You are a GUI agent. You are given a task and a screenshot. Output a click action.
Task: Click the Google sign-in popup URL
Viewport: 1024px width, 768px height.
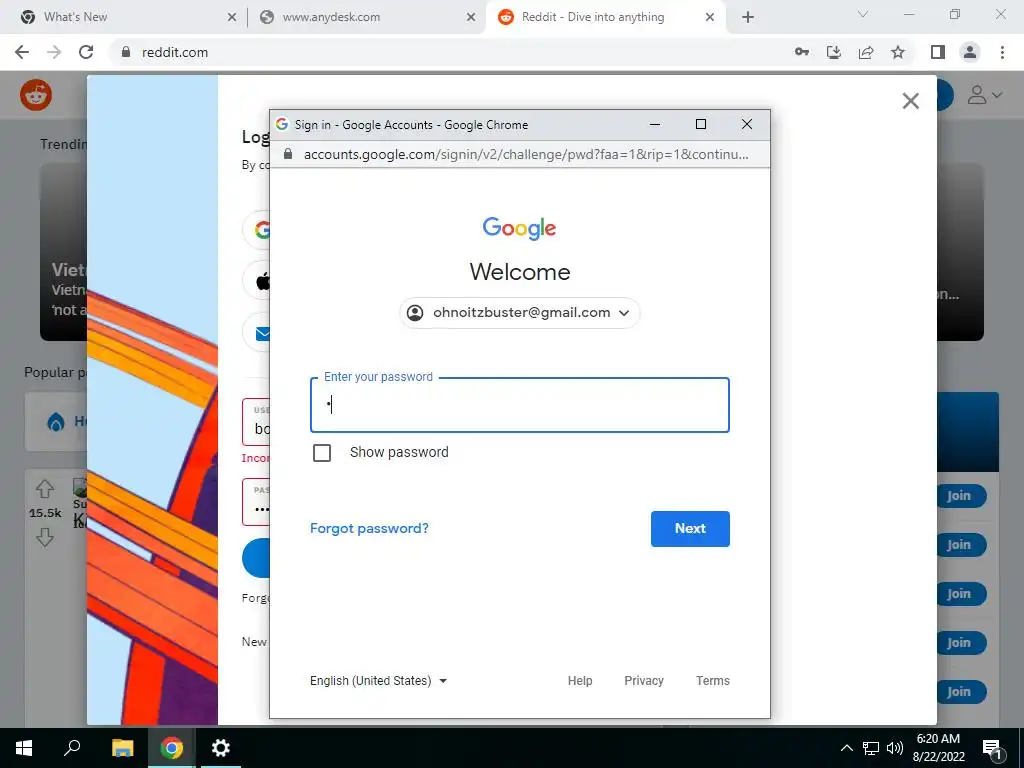click(x=526, y=154)
